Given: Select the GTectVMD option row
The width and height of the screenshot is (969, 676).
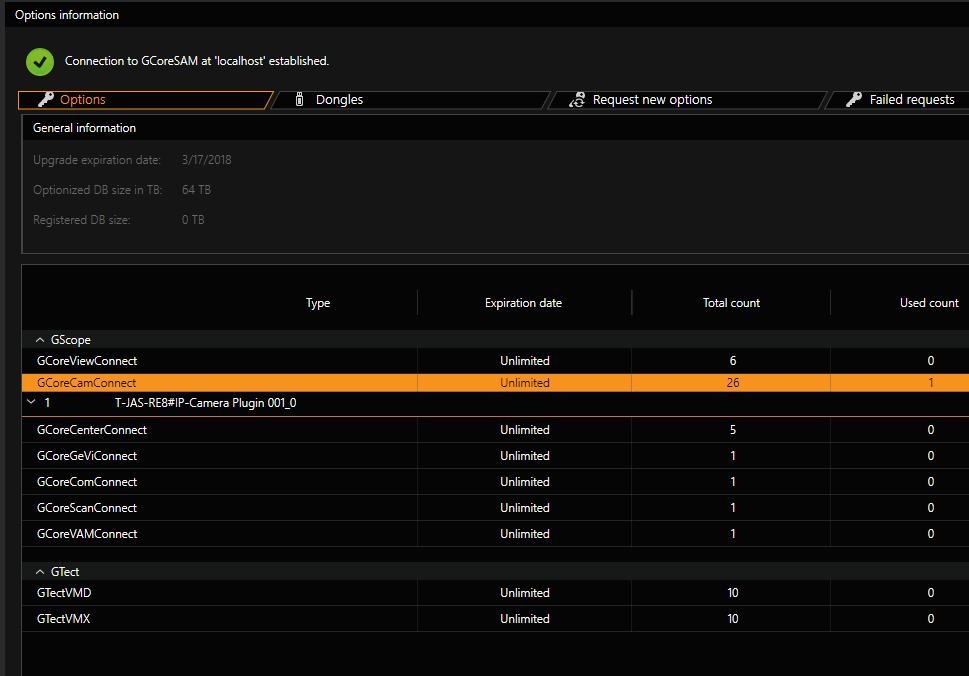Looking at the screenshot, I should (495, 593).
